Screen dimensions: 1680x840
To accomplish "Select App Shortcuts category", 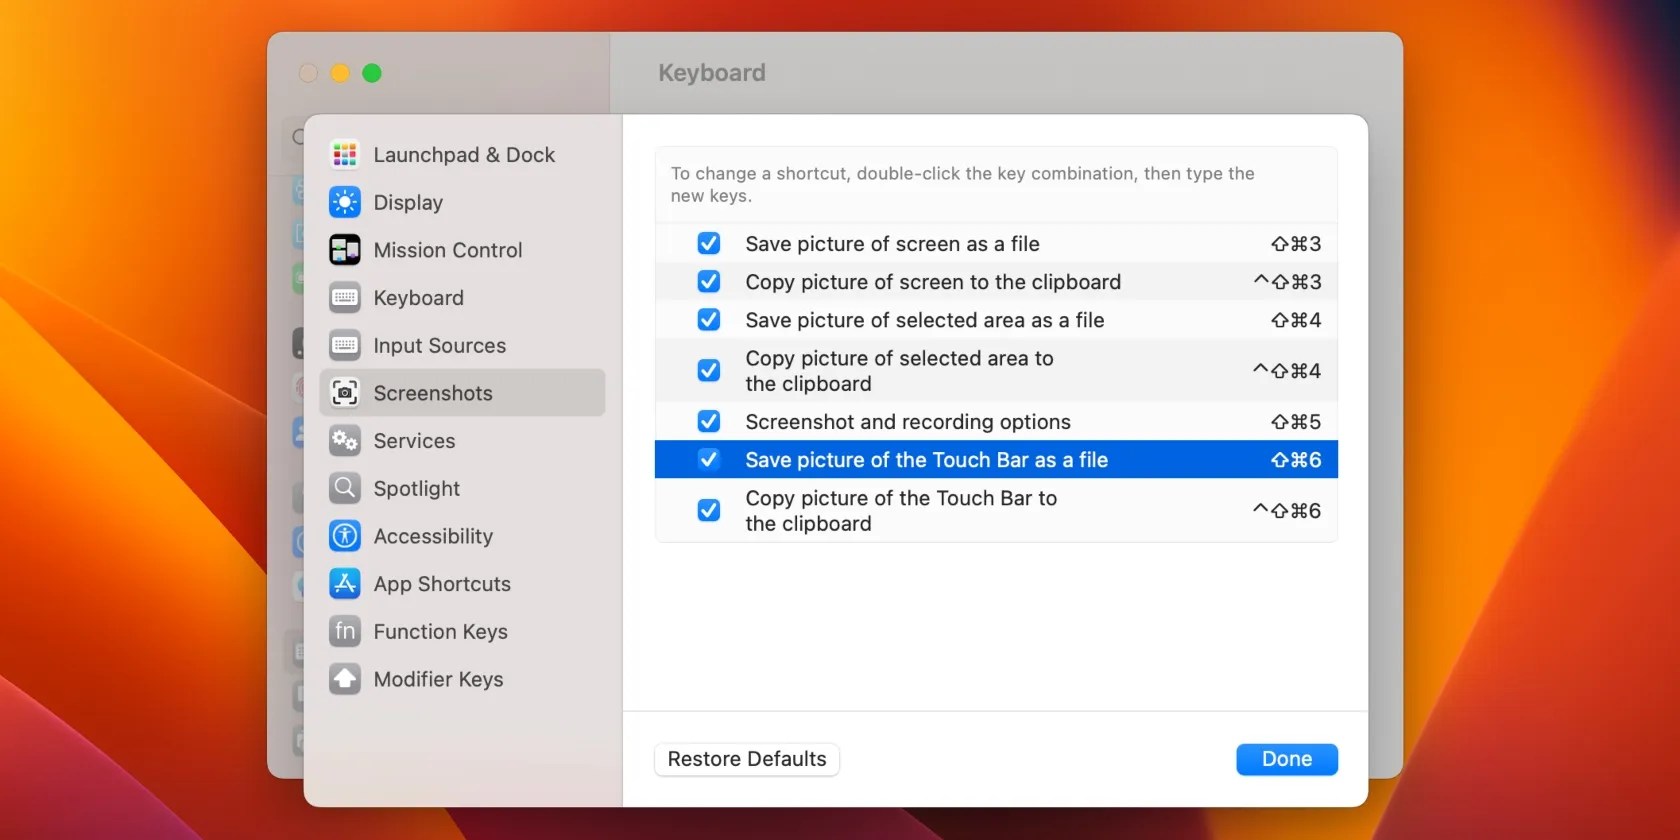I will click(462, 584).
